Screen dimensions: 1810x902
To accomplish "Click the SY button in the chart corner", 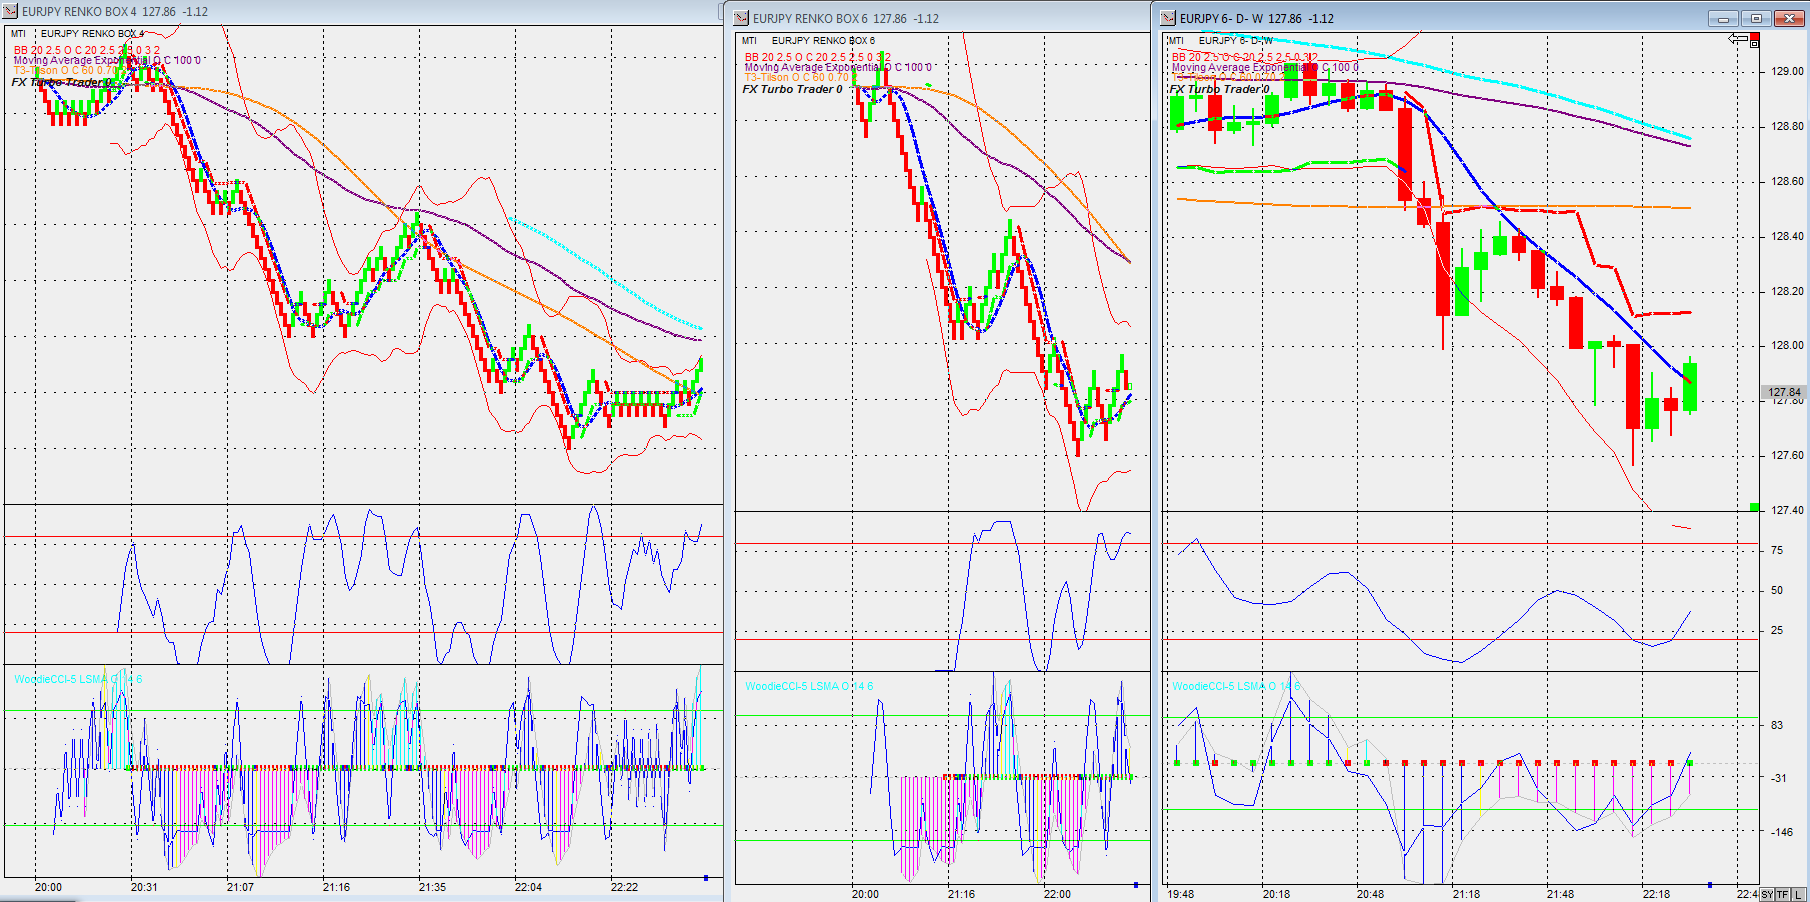I will 1768,894.
